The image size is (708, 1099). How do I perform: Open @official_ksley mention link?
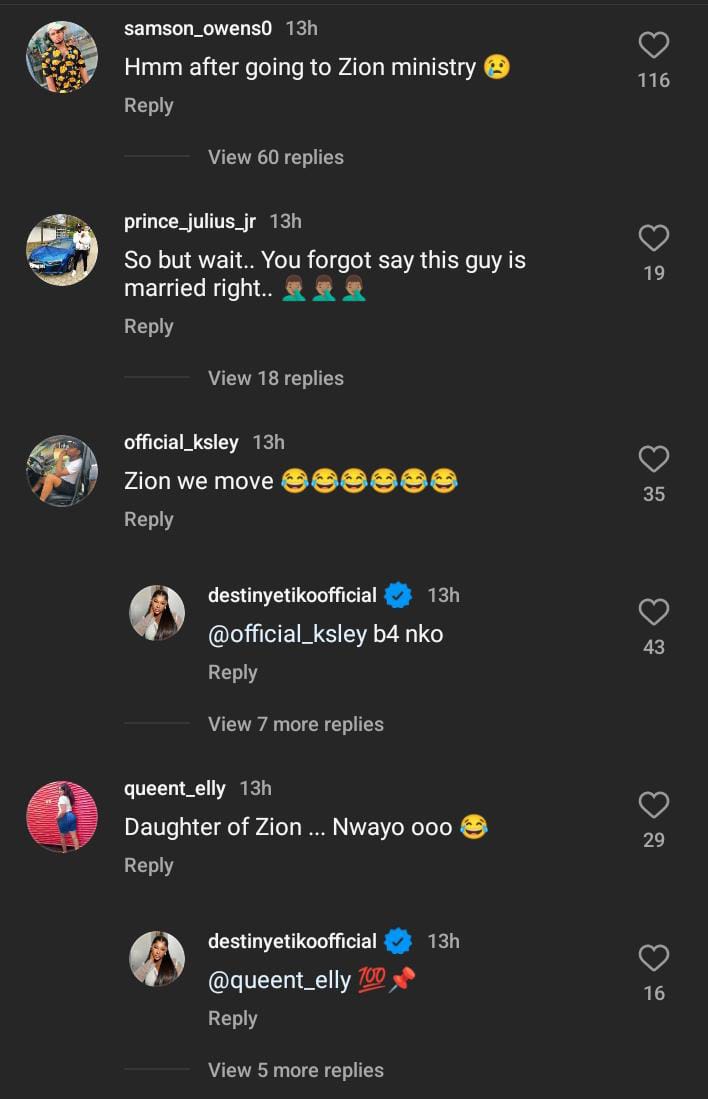pyautogui.click(x=287, y=634)
